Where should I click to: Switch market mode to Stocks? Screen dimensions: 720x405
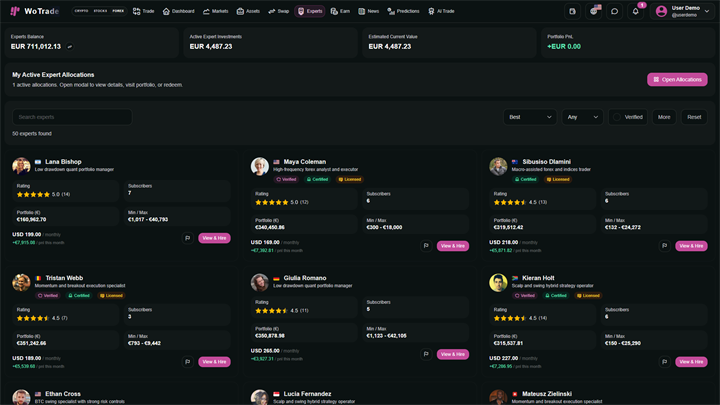click(100, 11)
